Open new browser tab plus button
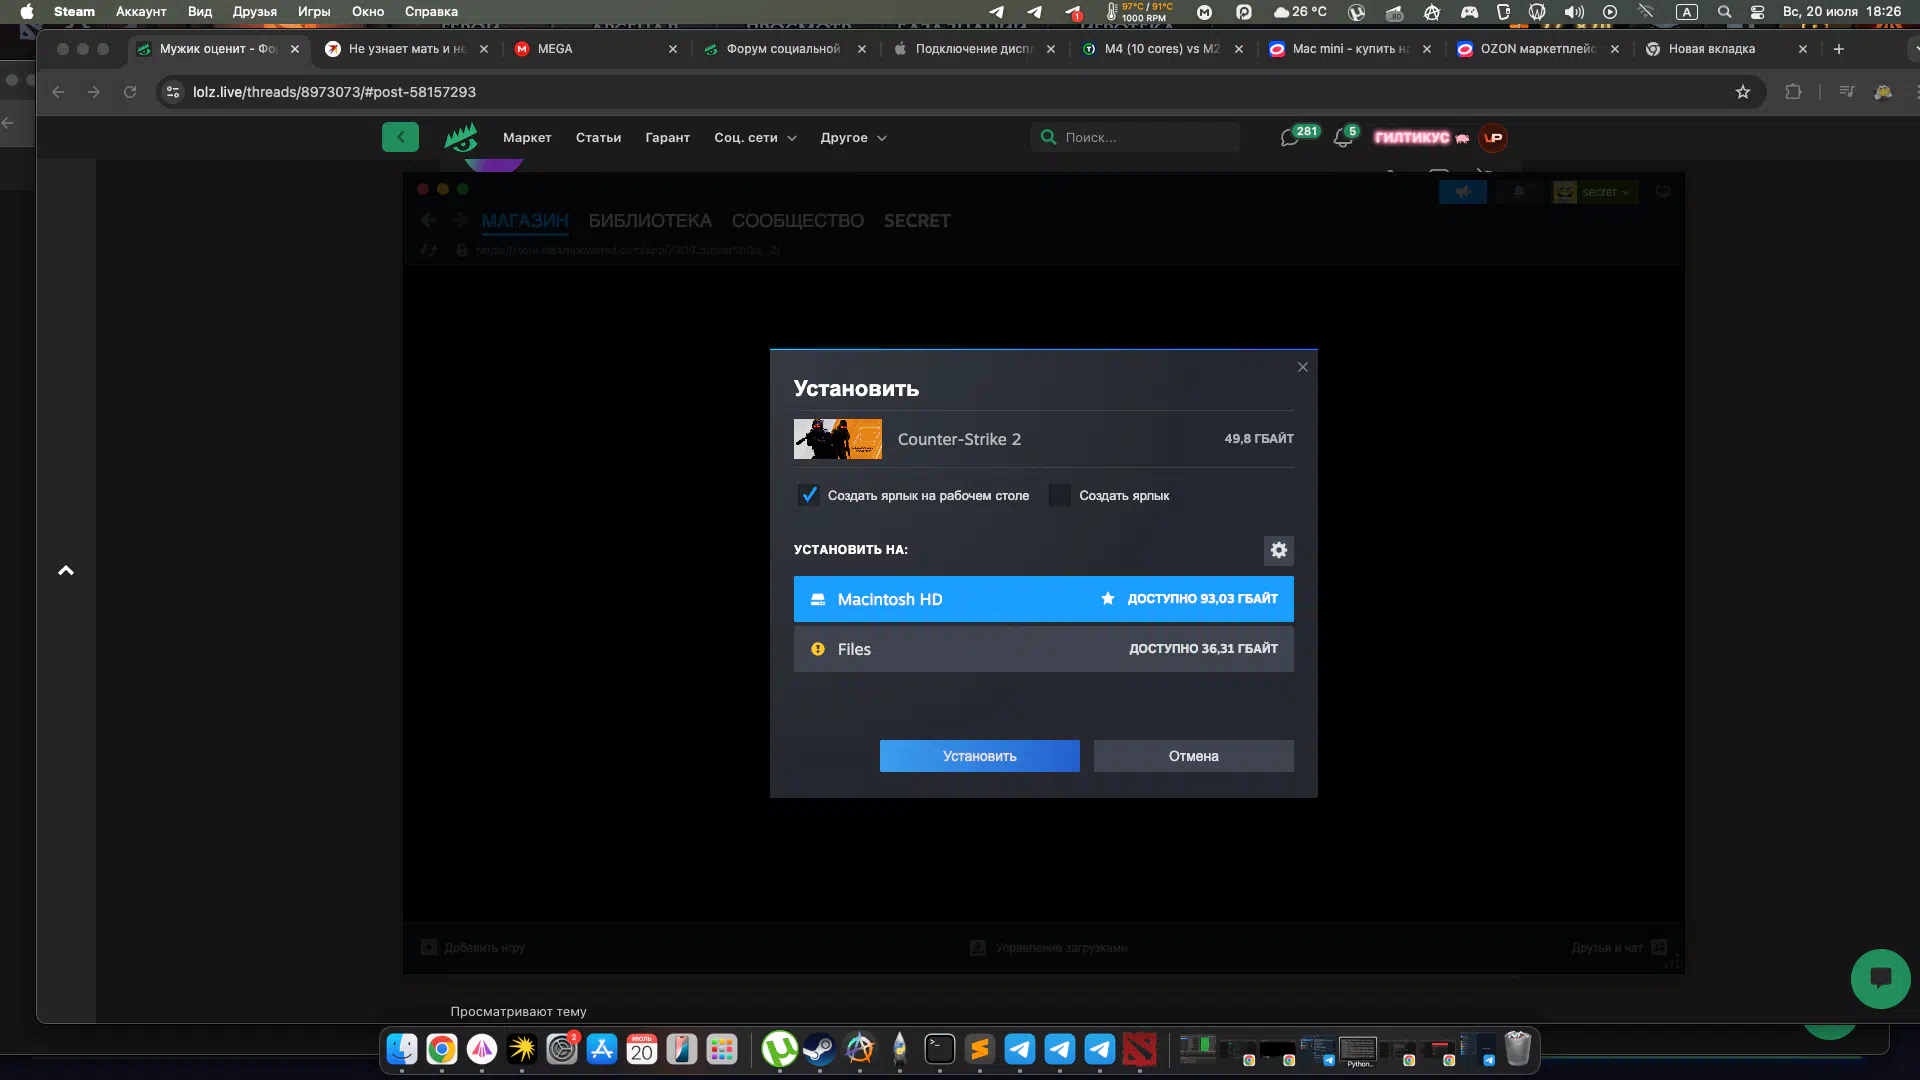This screenshot has height=1080, width=1920. pos(1838,48)
